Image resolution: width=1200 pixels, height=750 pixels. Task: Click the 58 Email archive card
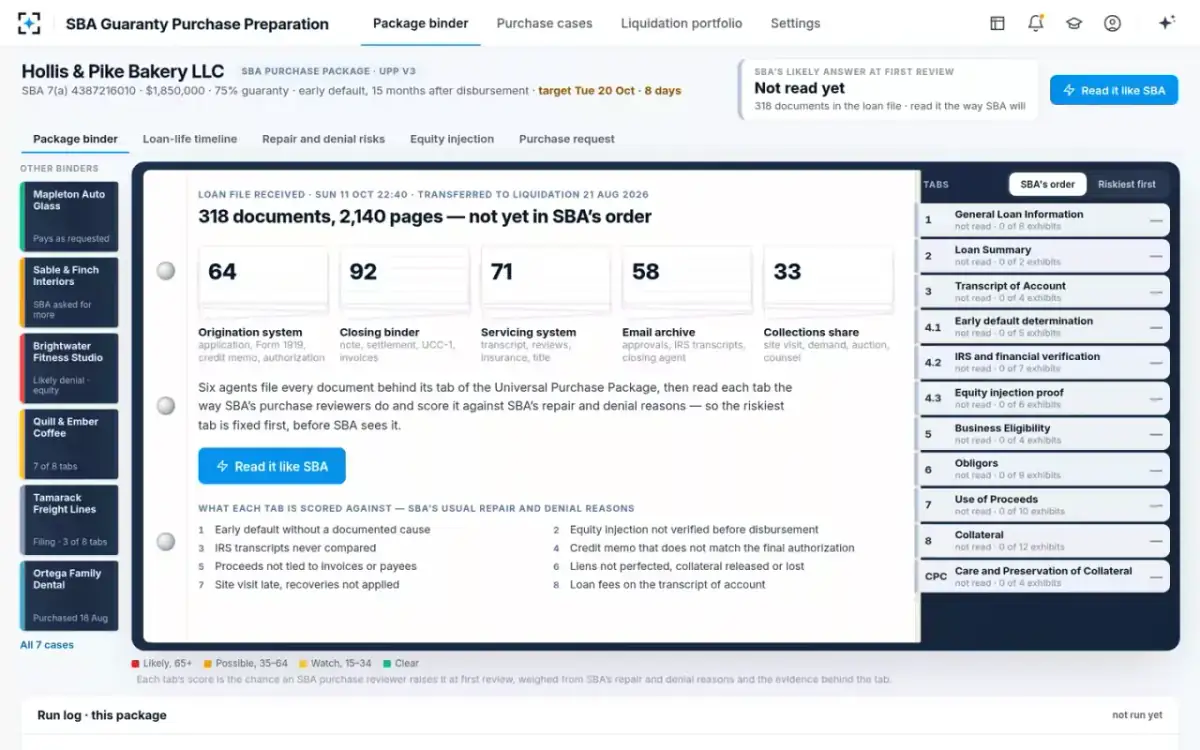point(687,306)
